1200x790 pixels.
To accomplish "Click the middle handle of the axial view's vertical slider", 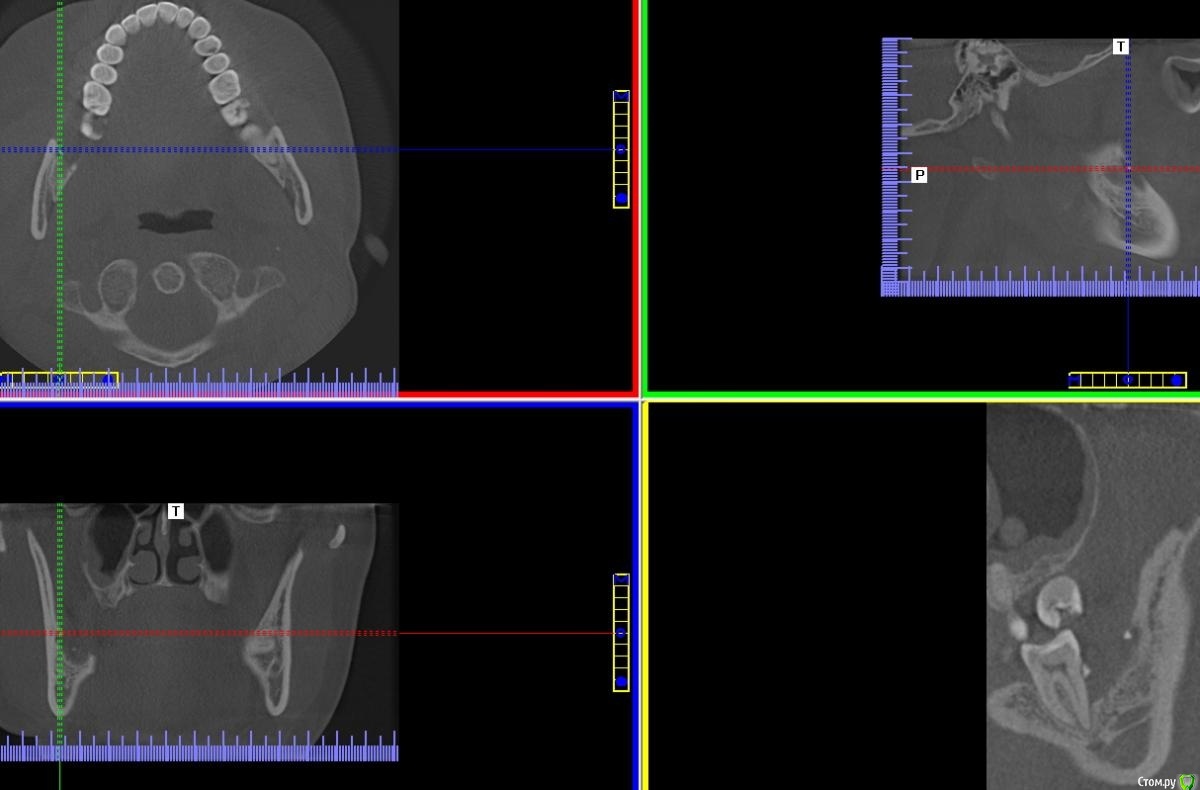I will pos(621,150).
